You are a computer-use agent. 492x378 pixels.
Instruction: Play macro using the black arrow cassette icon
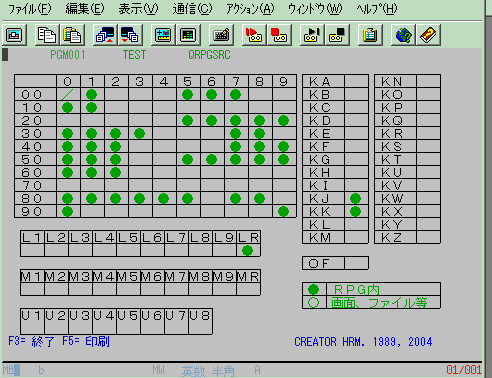click(x=312, y=35)
